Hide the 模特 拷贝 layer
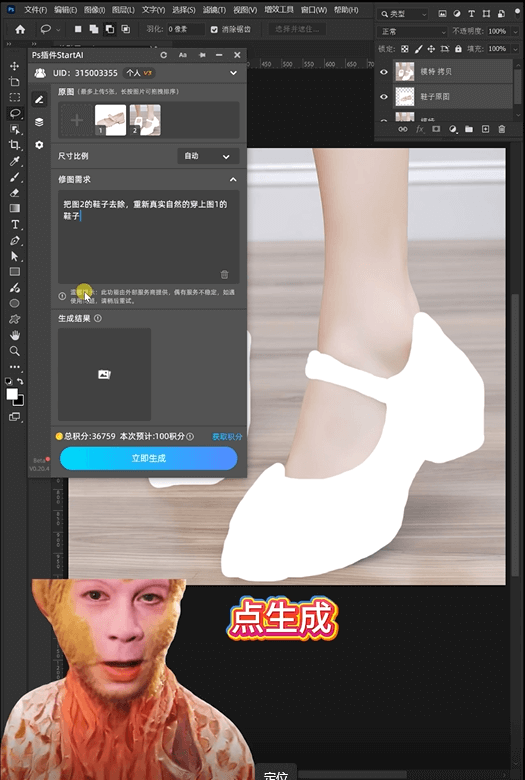Image resolution: width=525 pixels, height=780 pixels. (x=384, y=72)
